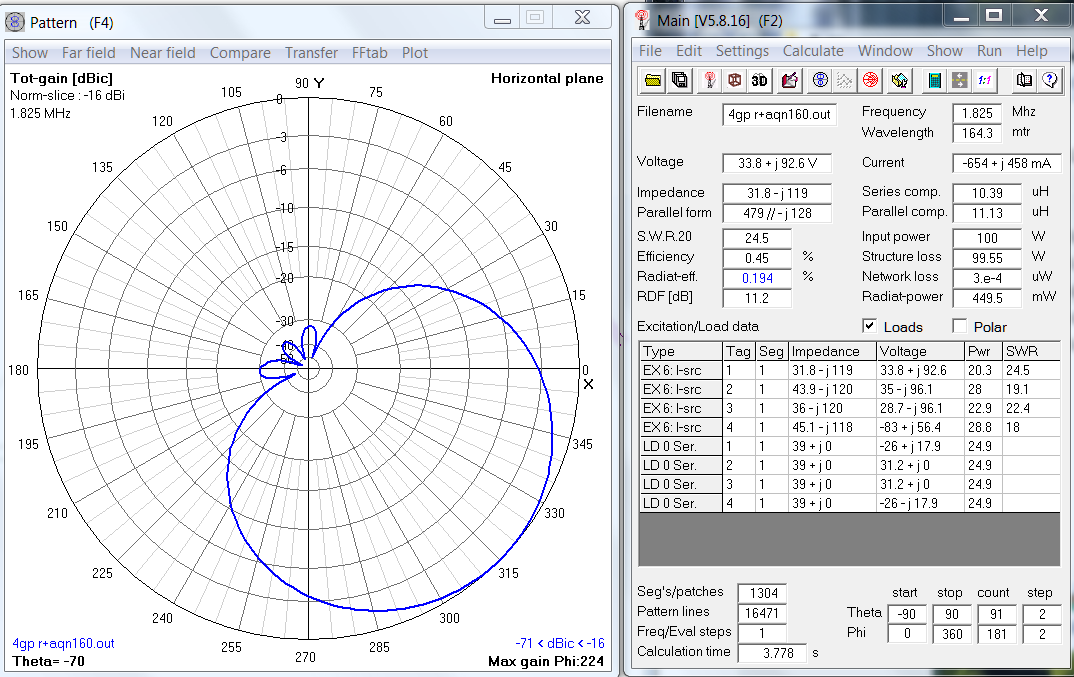Click the Phi stop field showing 360
This screenshot has width=1074, height=677.
(x=952, y=634)
